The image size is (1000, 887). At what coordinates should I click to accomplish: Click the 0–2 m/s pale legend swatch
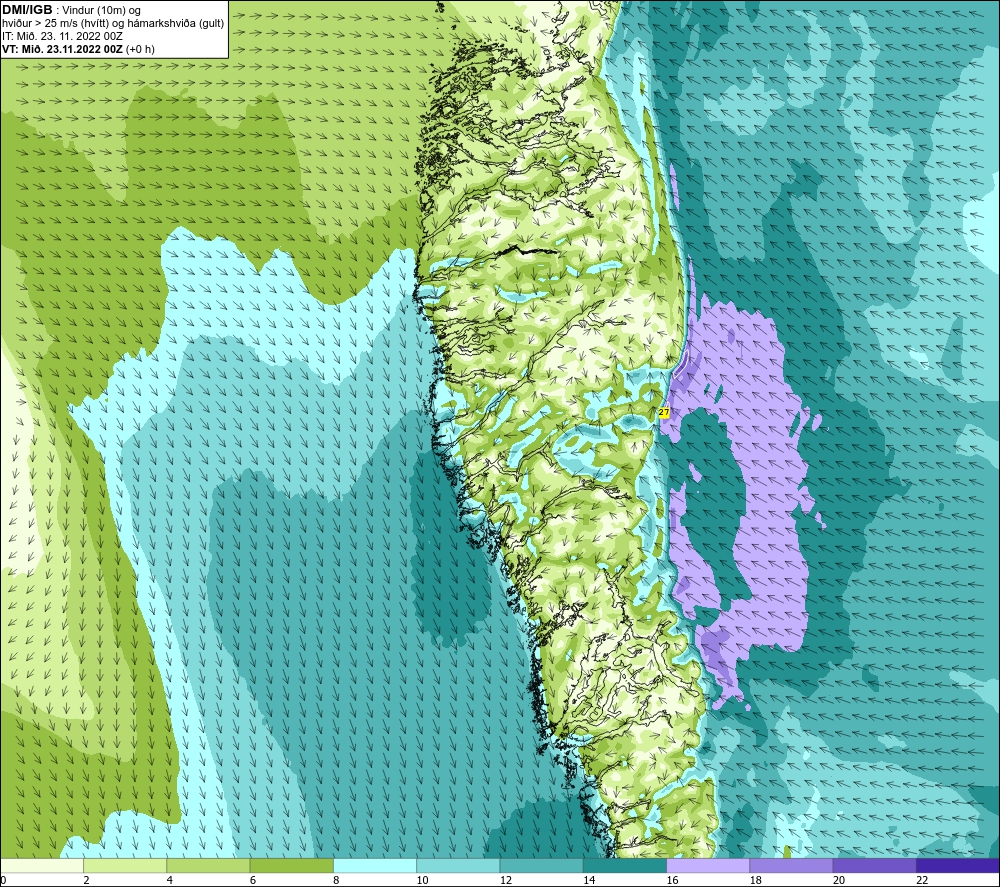41,865
